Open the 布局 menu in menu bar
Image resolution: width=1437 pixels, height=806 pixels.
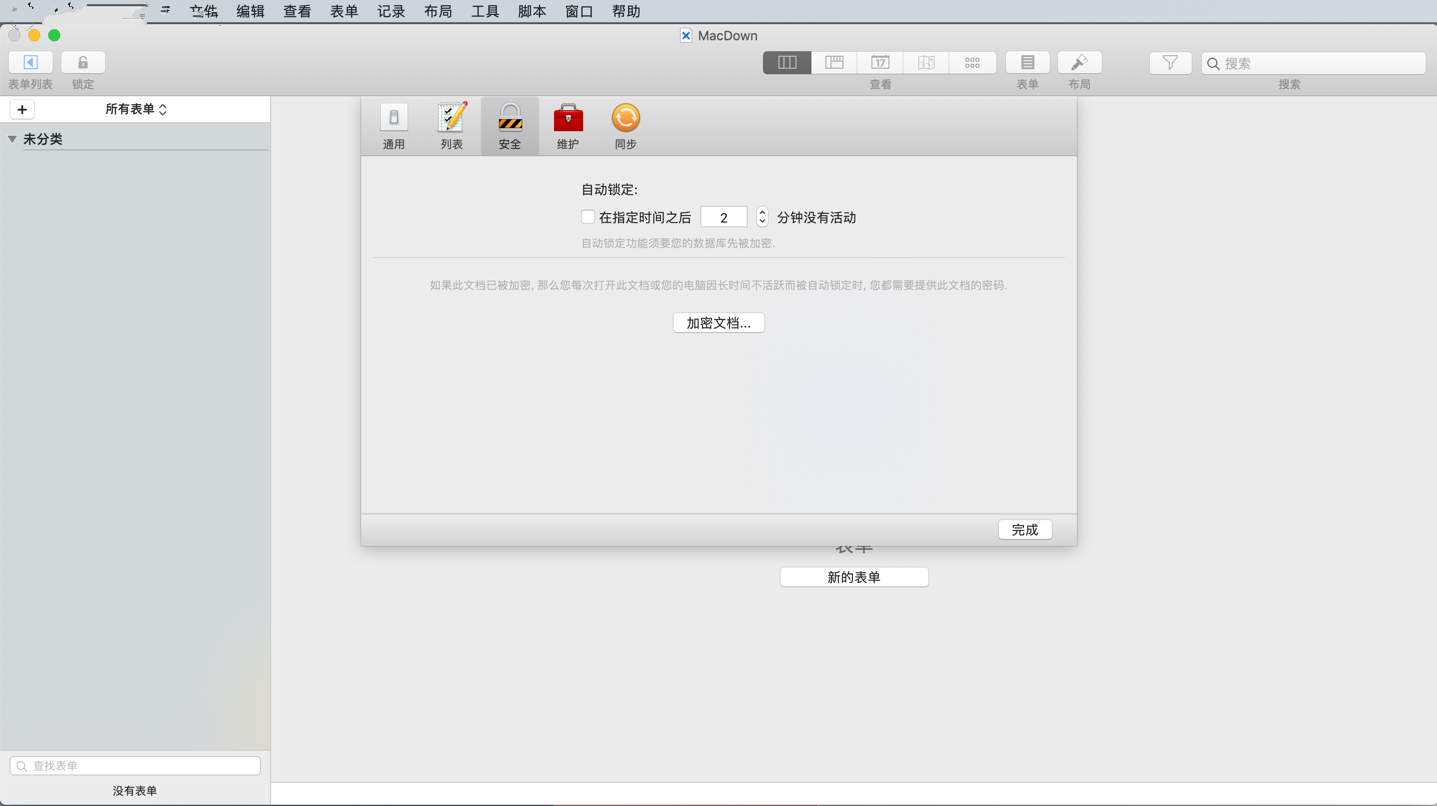click(438, 11)
